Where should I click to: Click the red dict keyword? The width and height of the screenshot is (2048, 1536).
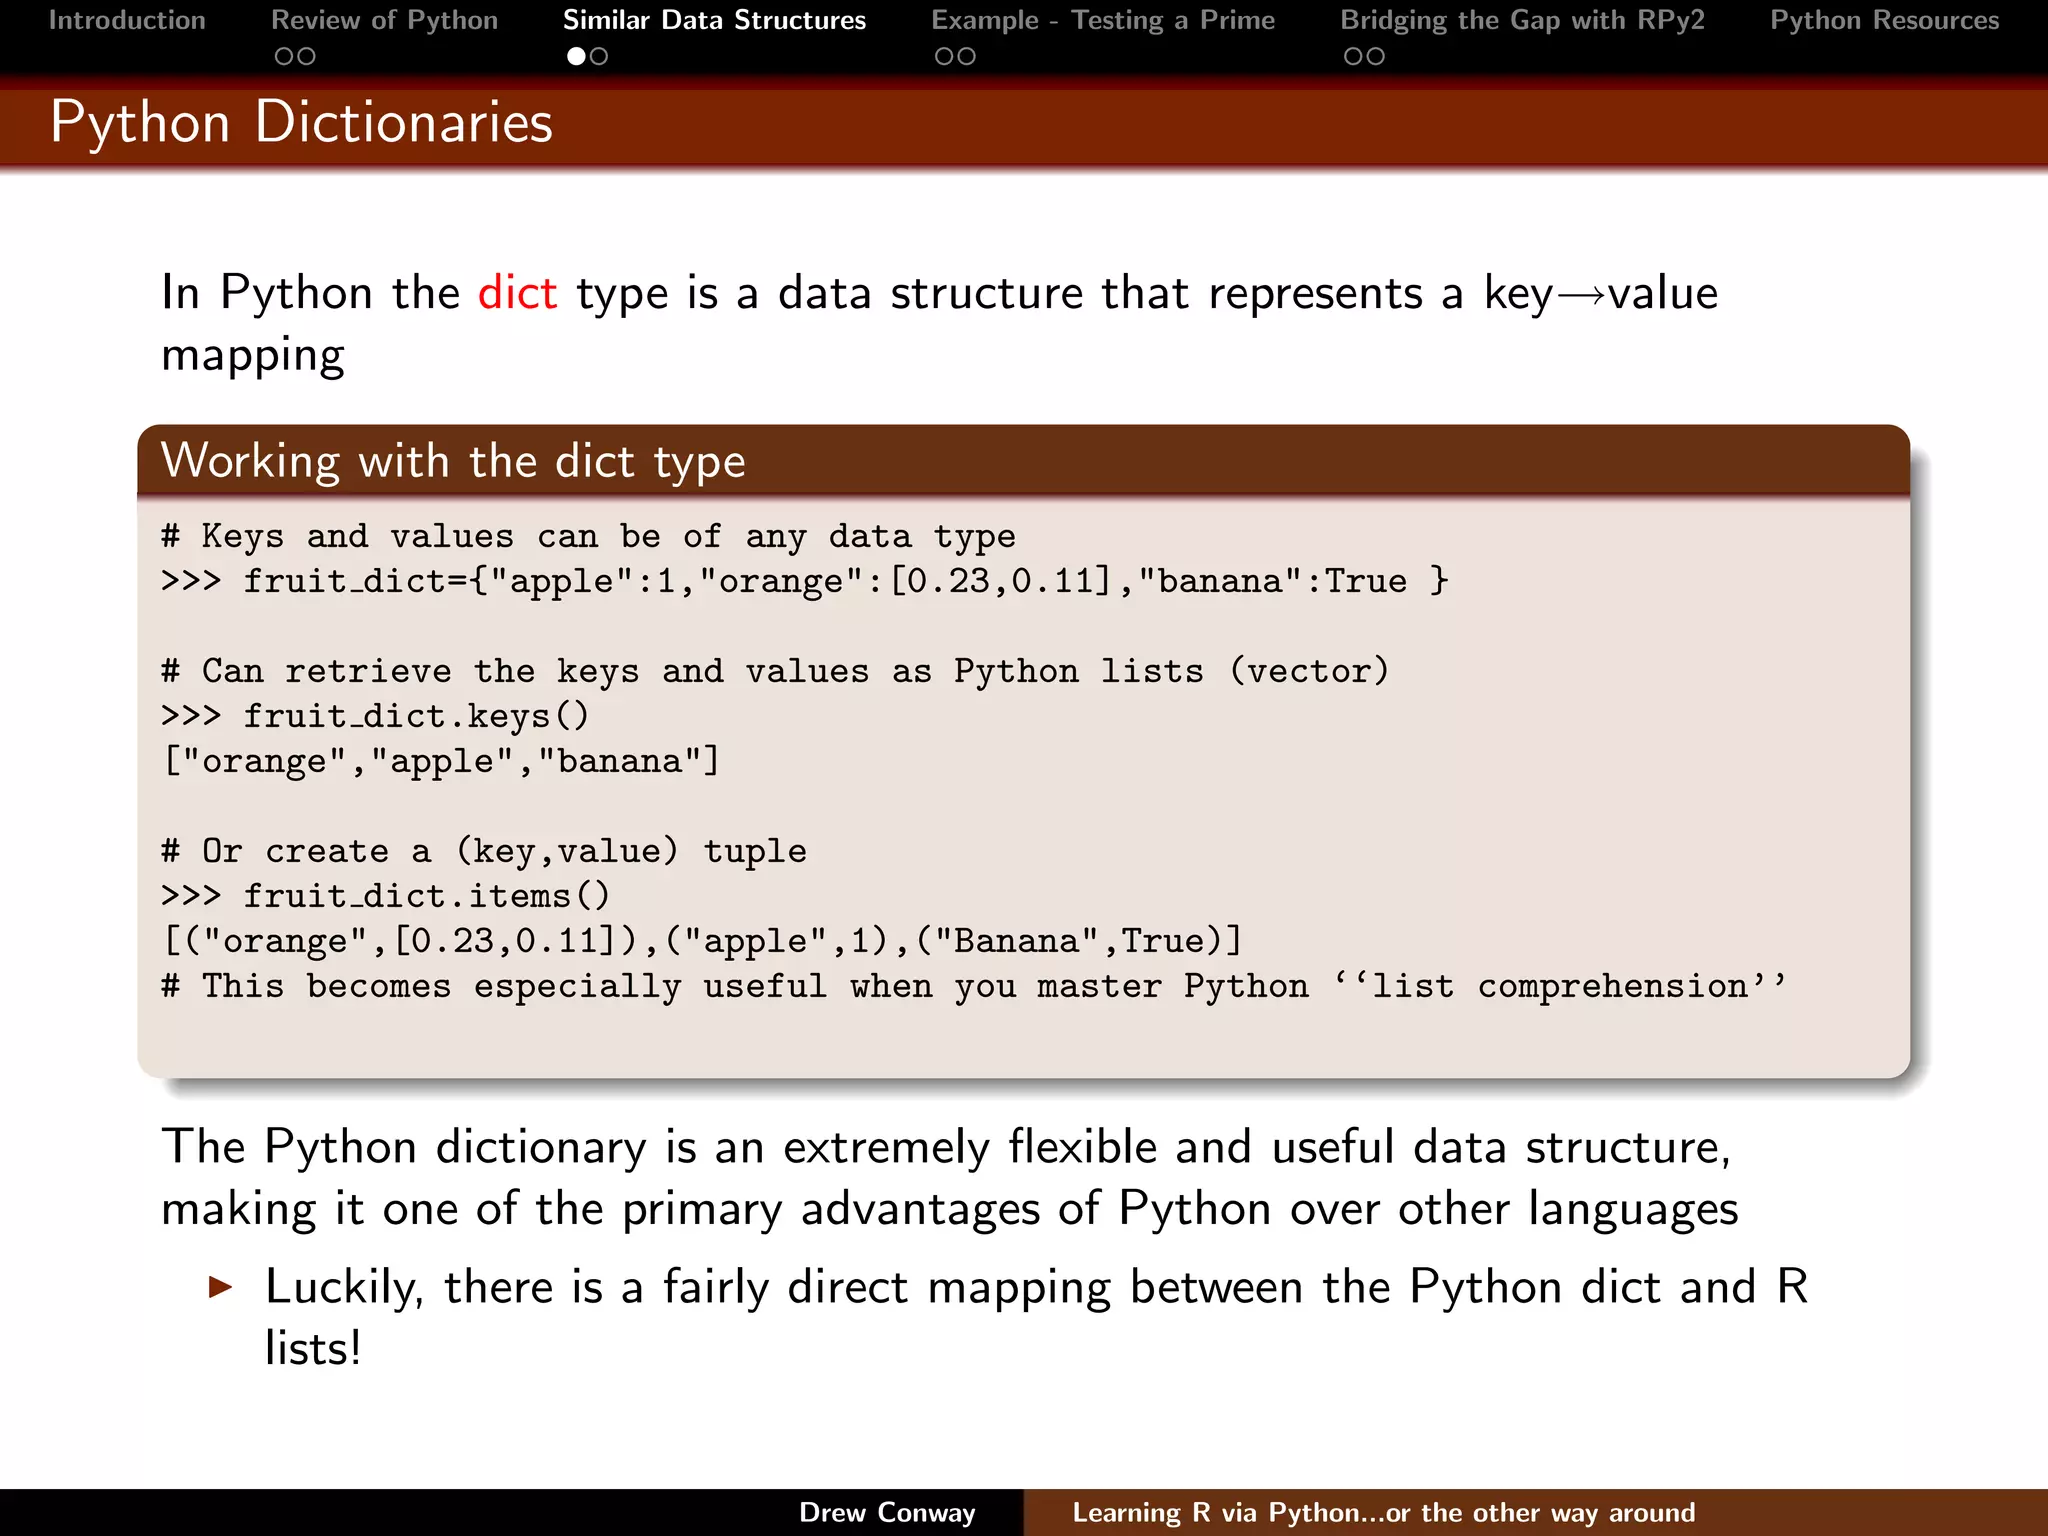click(x=517, y=293)
